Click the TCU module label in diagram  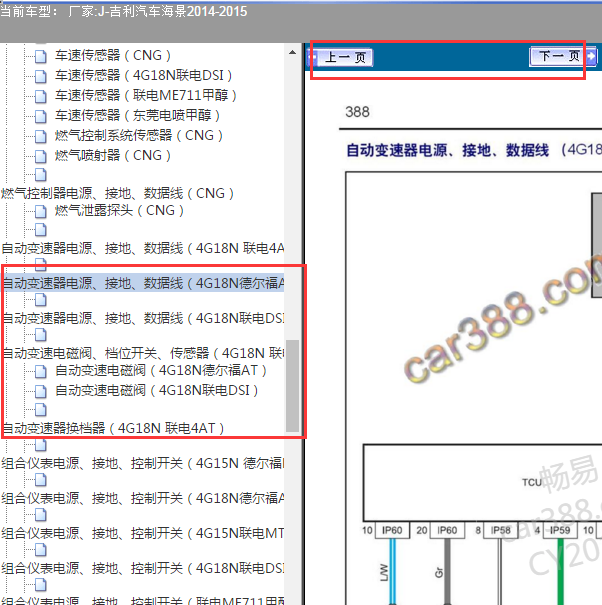(532, 482)
